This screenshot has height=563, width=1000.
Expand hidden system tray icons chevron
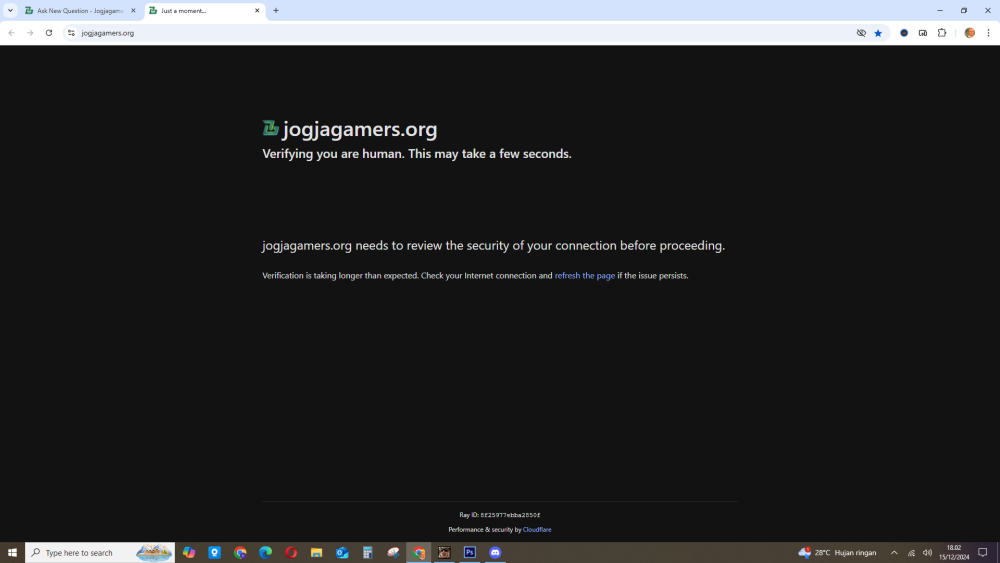coord(893,553)
